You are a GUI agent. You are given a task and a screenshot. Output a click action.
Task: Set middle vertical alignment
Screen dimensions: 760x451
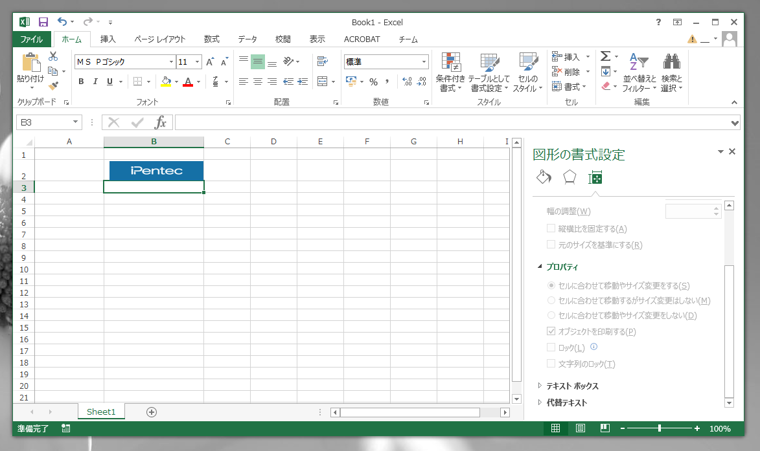(258, 62)
